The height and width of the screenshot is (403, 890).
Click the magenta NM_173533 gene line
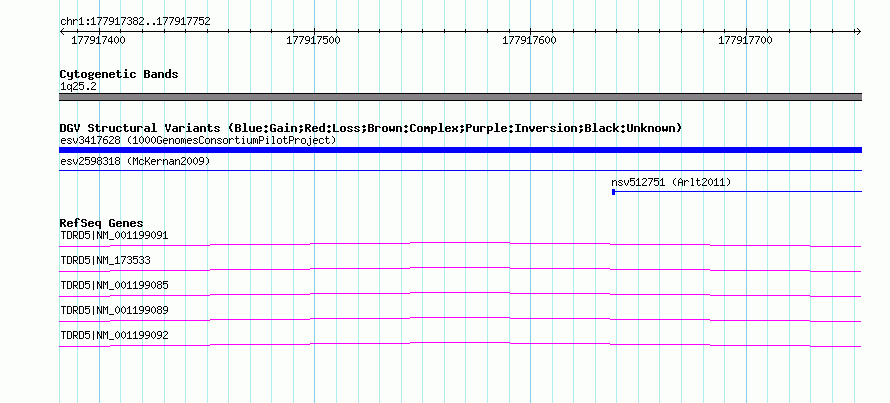[460, 268]
